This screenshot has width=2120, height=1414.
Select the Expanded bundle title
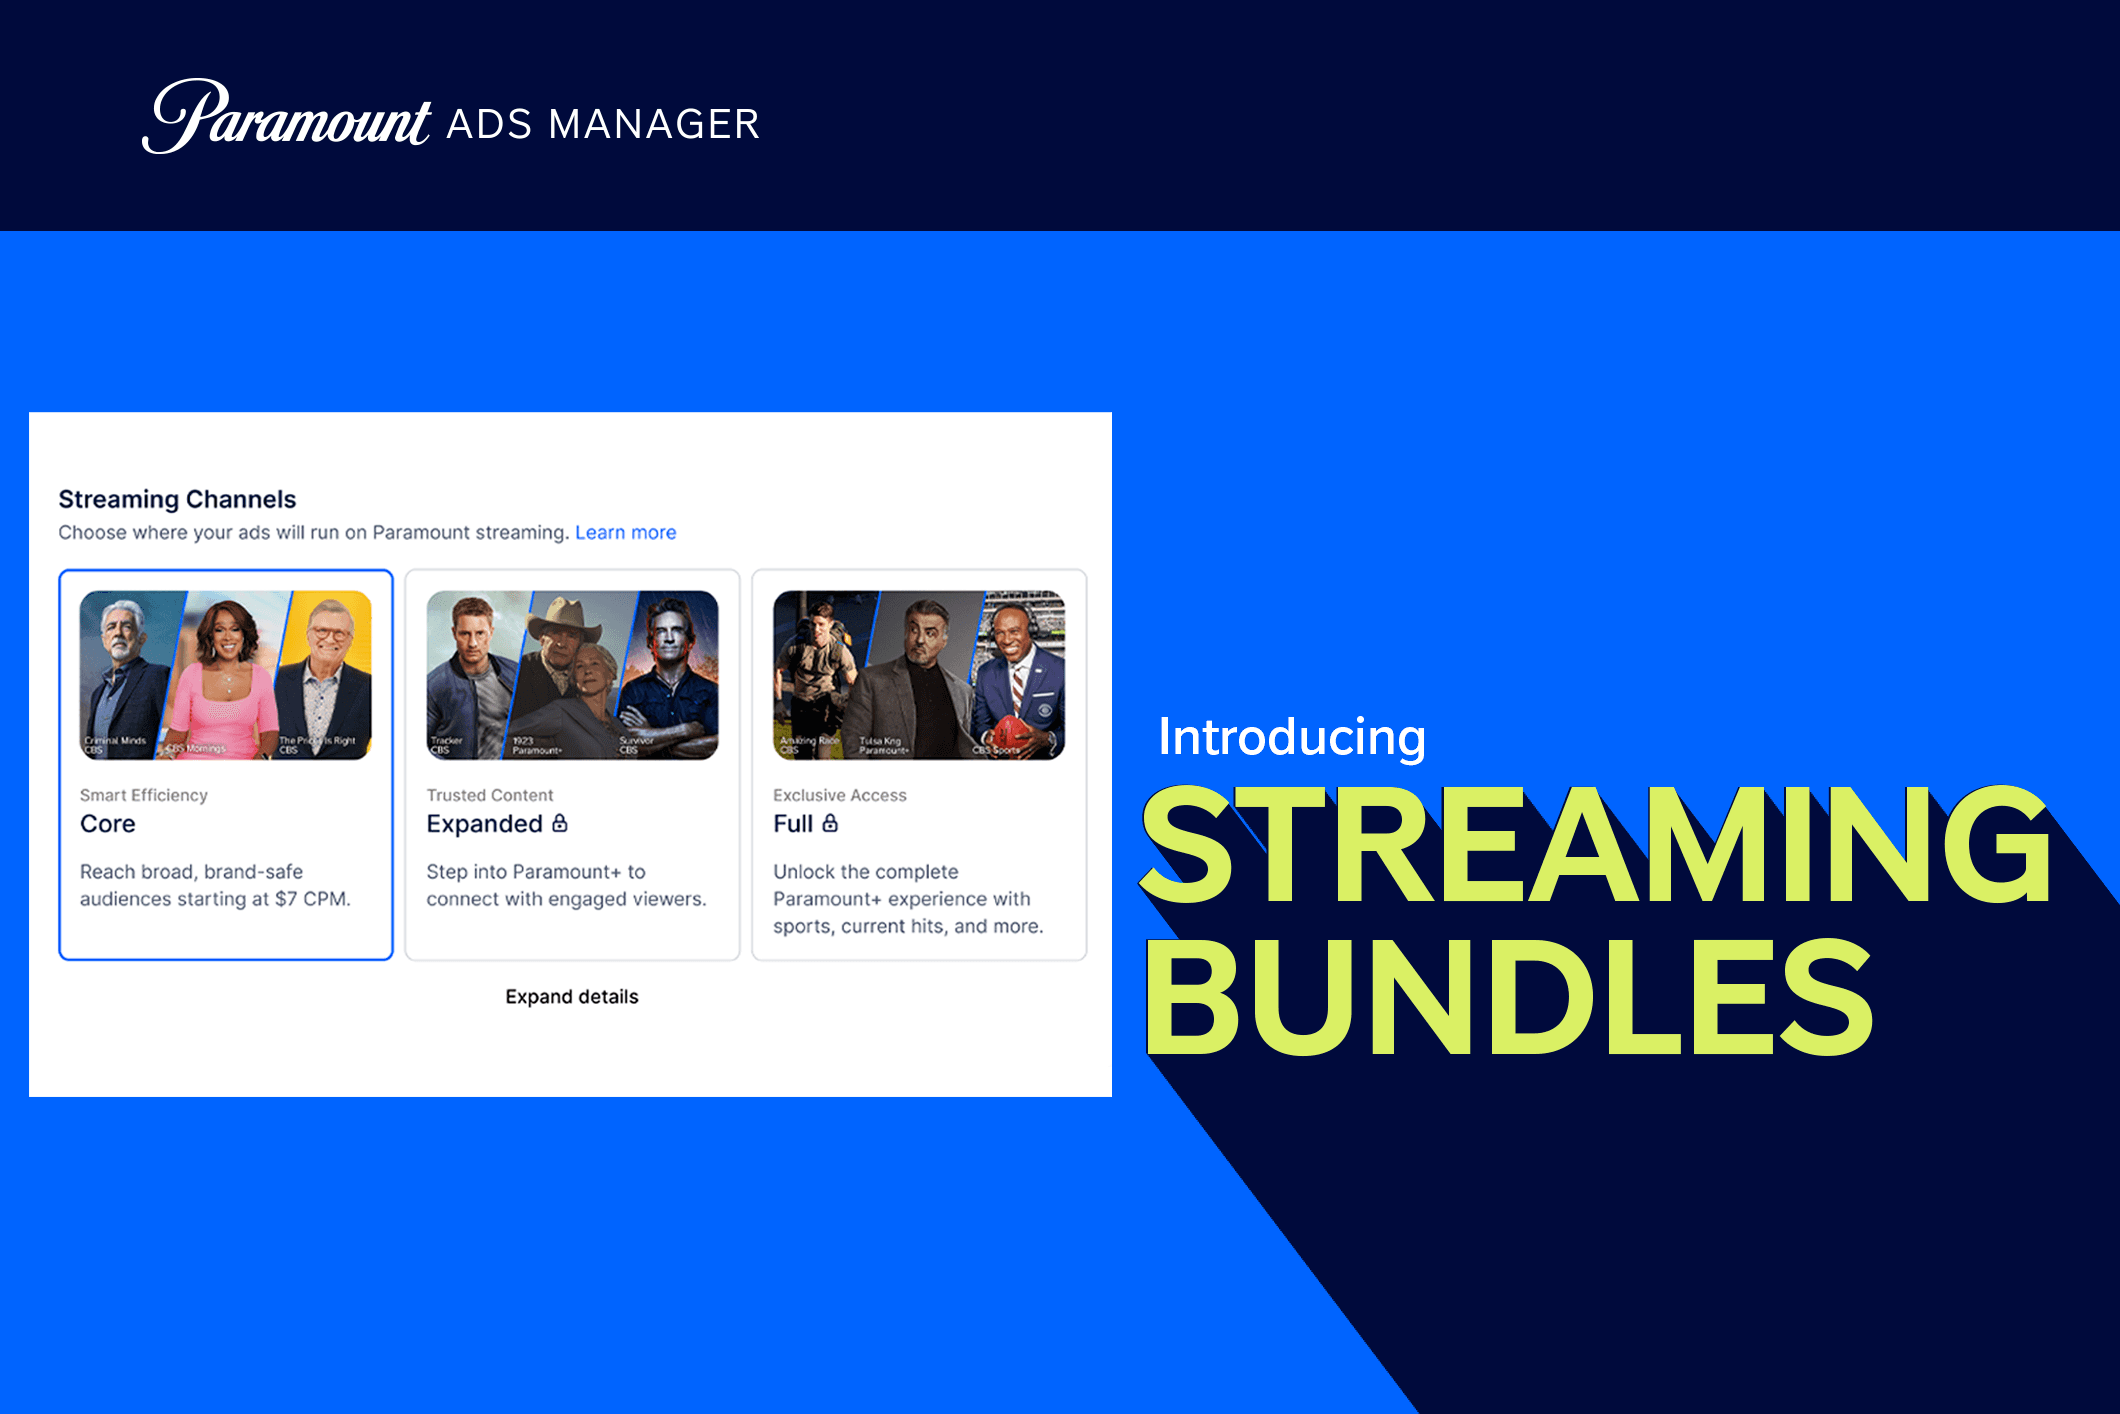484,824
